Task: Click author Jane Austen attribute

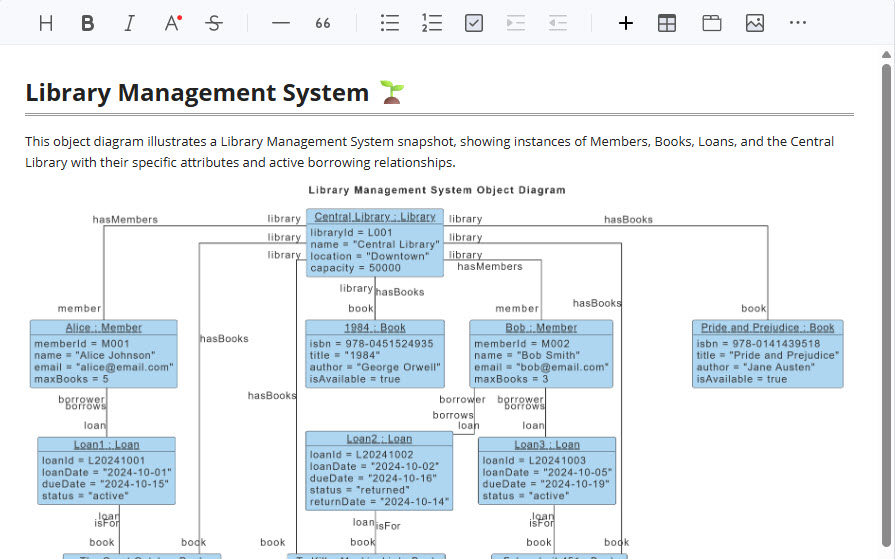Action: click(x=756, y=367)
